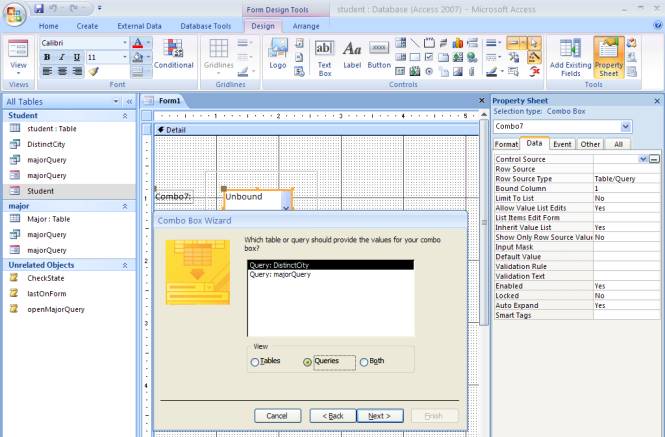Open the Home ribbon tab

[48, 26]
